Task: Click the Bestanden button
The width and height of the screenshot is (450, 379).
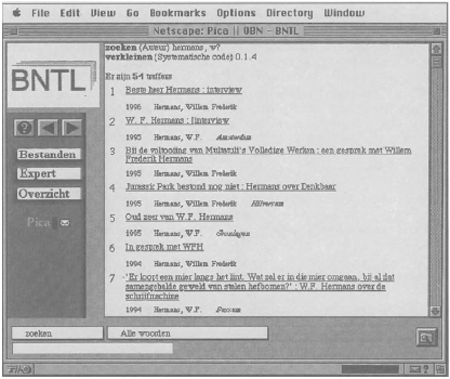Action: pos(49,154)
